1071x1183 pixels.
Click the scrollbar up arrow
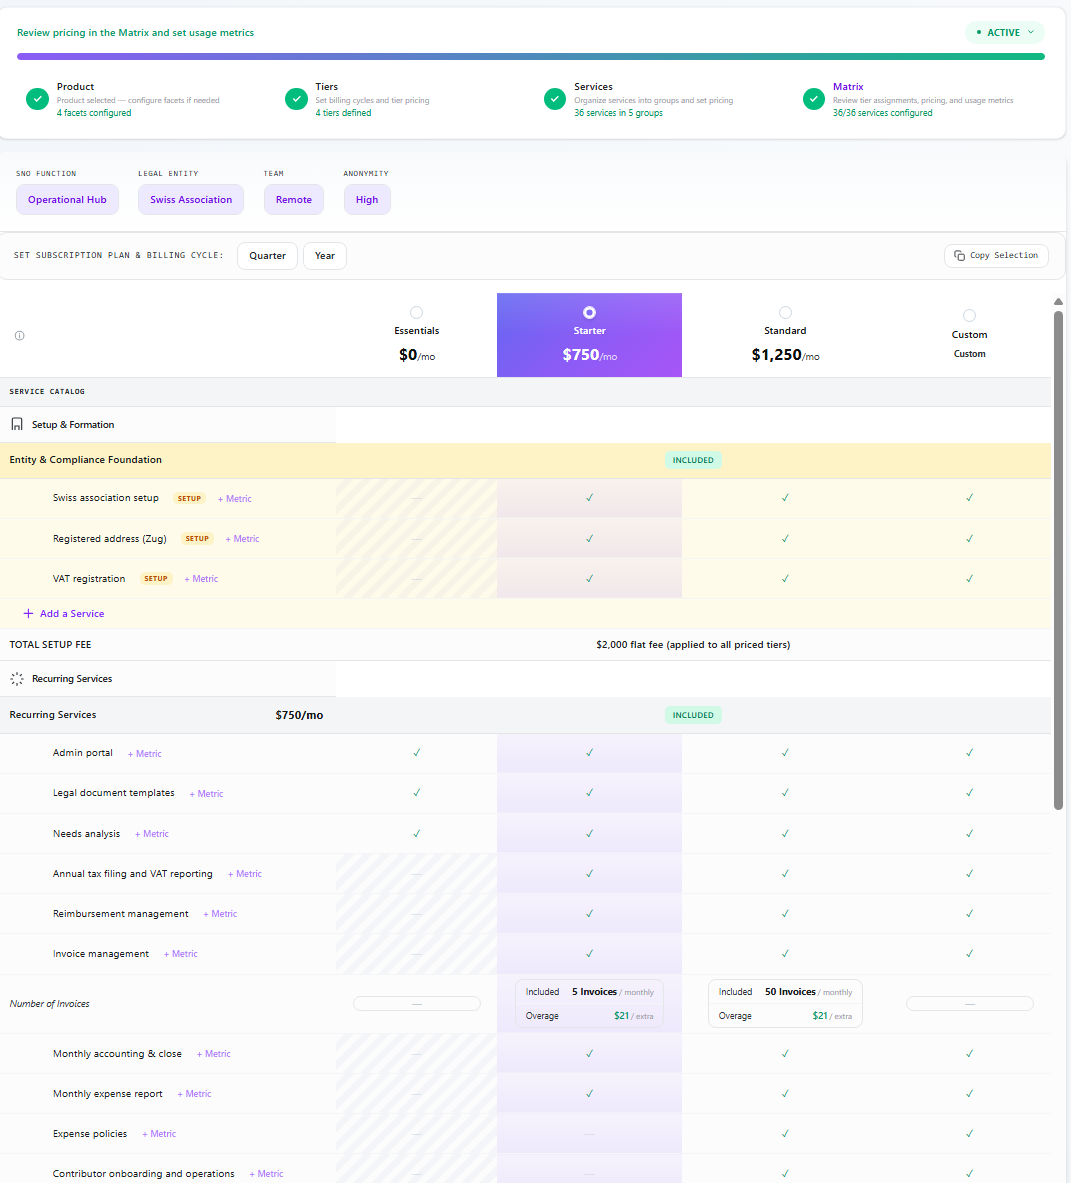click(x=1058, y=302)
